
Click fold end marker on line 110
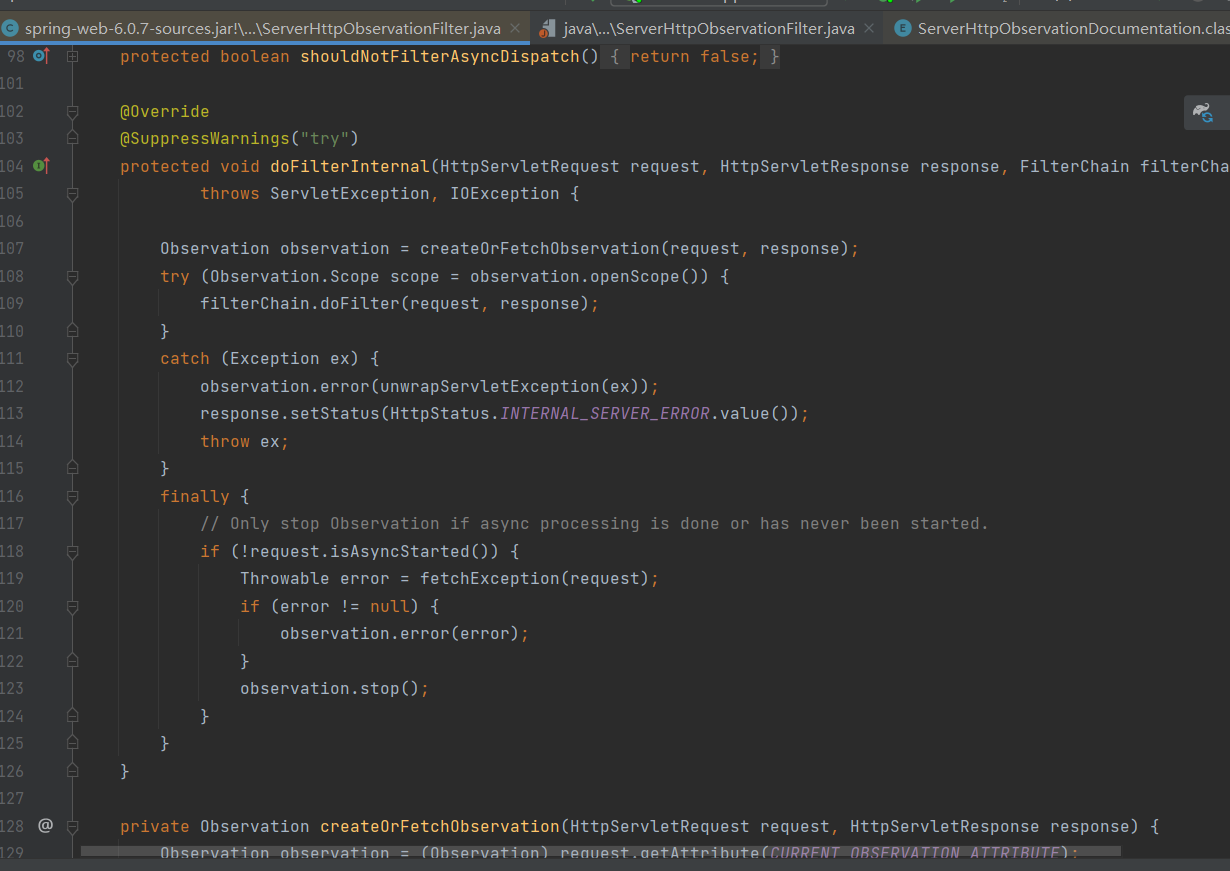(72, 331)
